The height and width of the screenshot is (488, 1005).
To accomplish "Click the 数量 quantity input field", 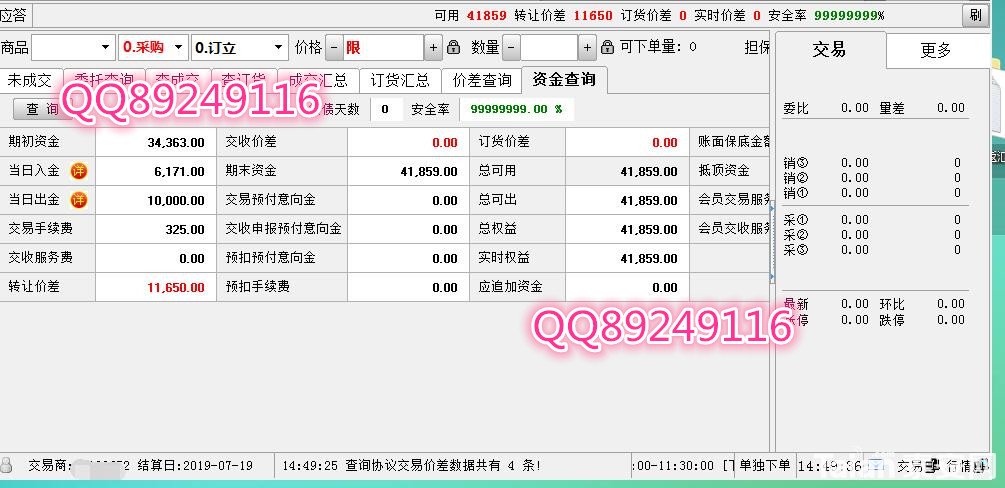I will coord(549,47).
